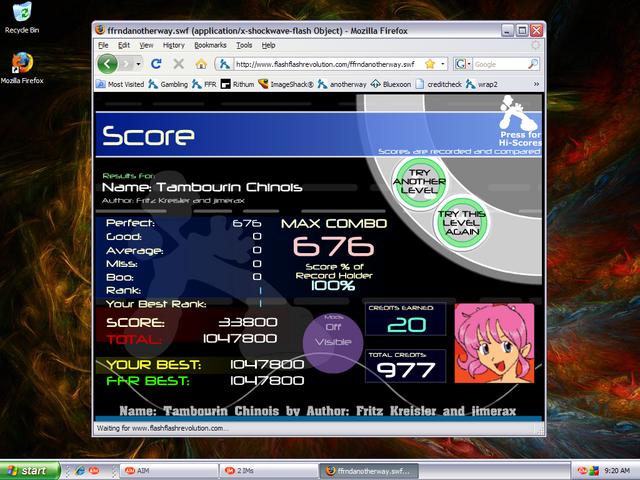This screenshot has height=480, width=640.
Task: Open the address bar URL history dropdown
Action: pos(443,64)
